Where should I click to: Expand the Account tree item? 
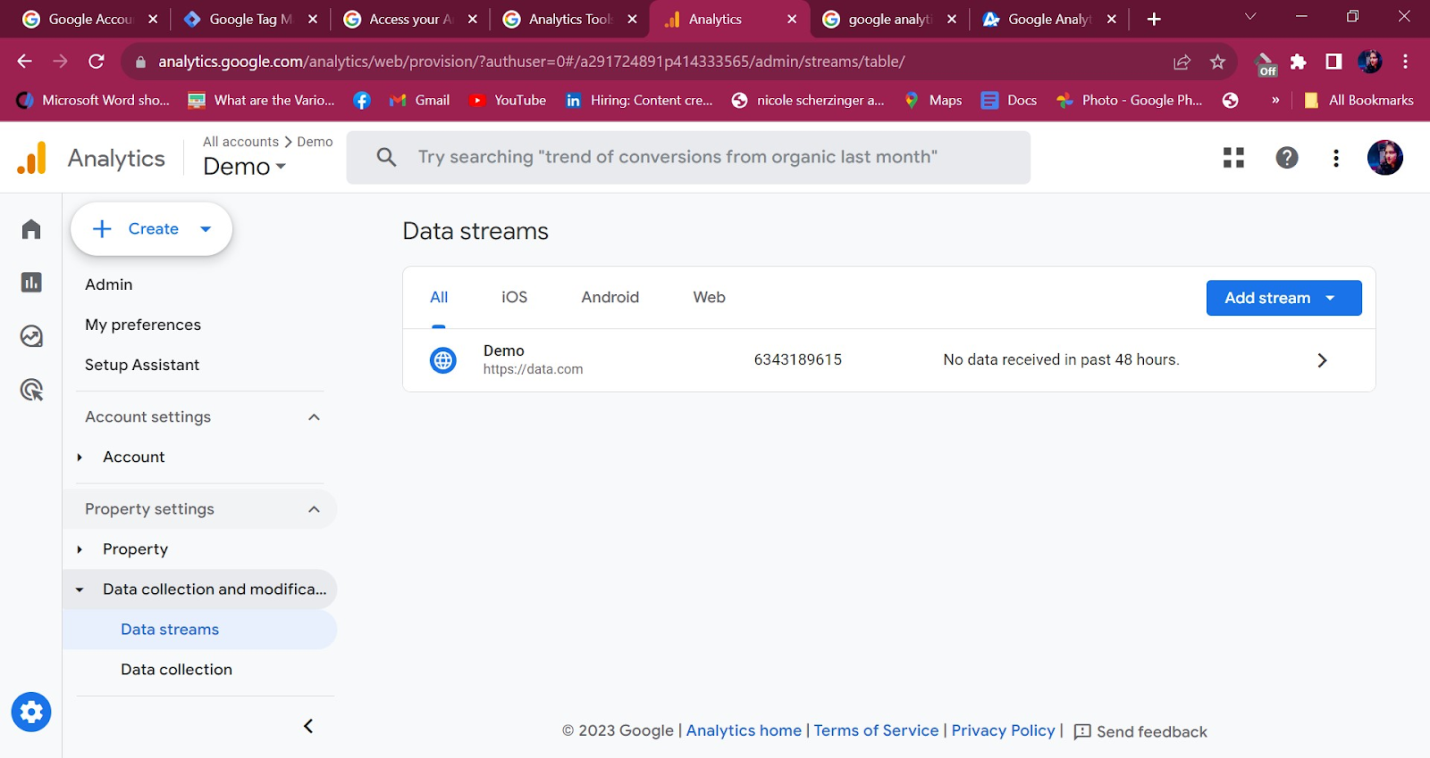pos(80,457)
